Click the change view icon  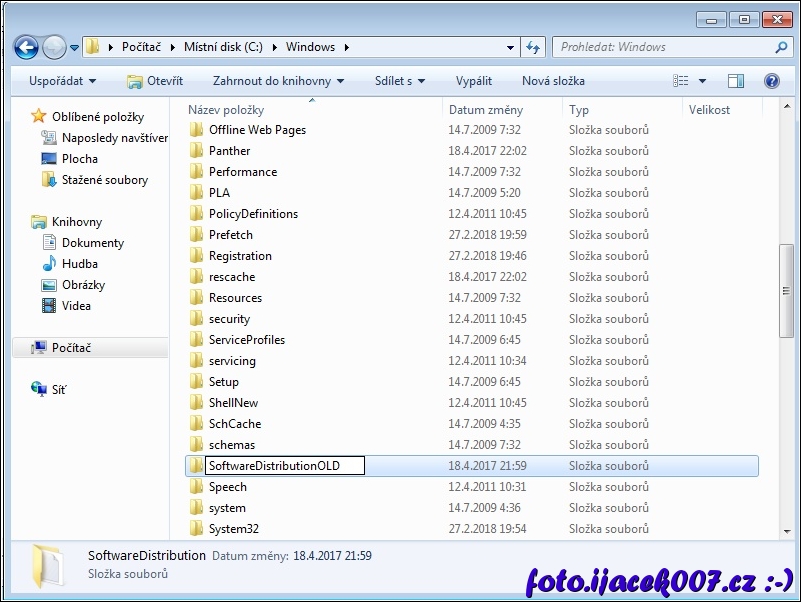click(x=681, y=81)
